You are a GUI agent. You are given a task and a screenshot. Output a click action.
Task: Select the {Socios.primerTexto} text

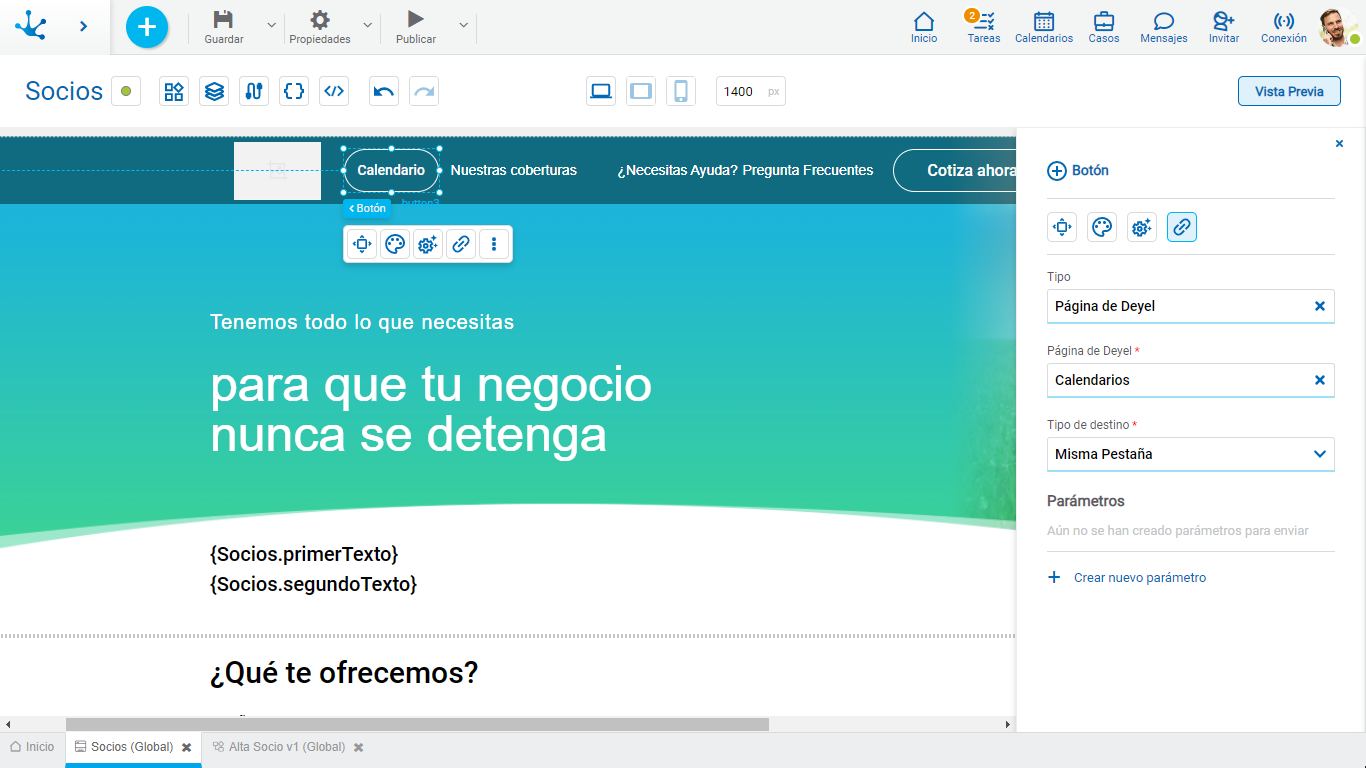pos(304,554)
